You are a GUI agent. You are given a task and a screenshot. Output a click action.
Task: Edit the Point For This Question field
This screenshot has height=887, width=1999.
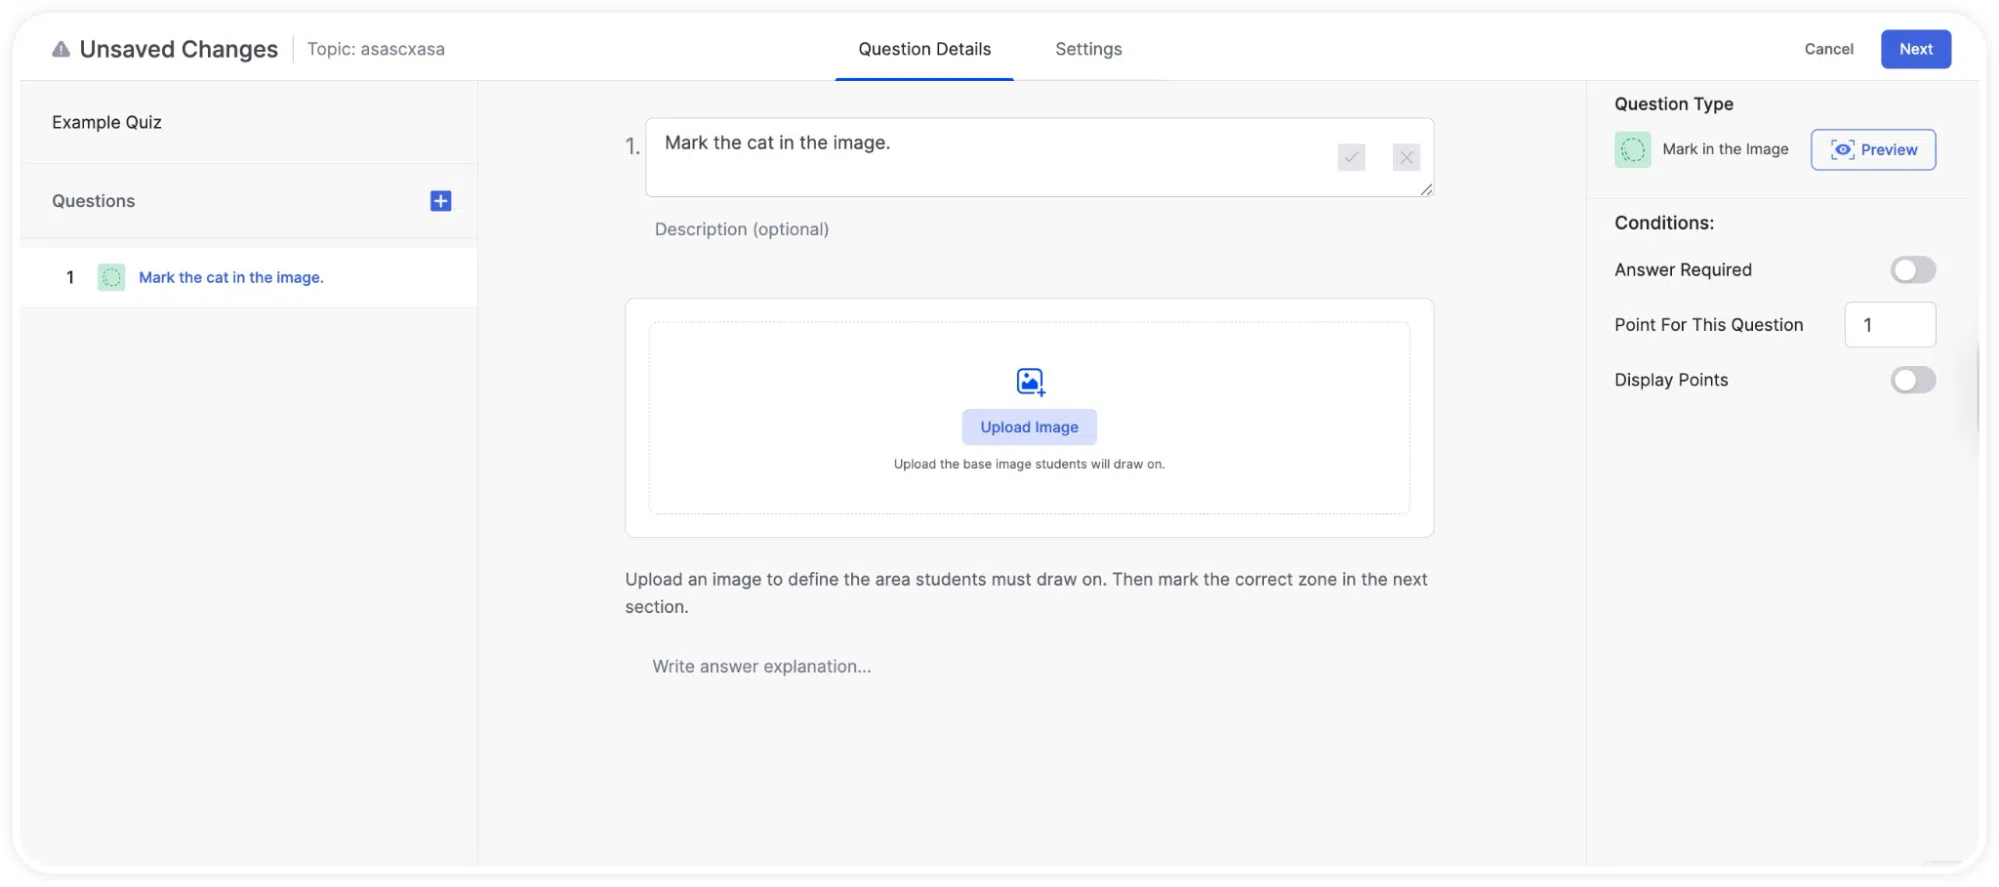pyautogui.click(x=1889, y=325)
